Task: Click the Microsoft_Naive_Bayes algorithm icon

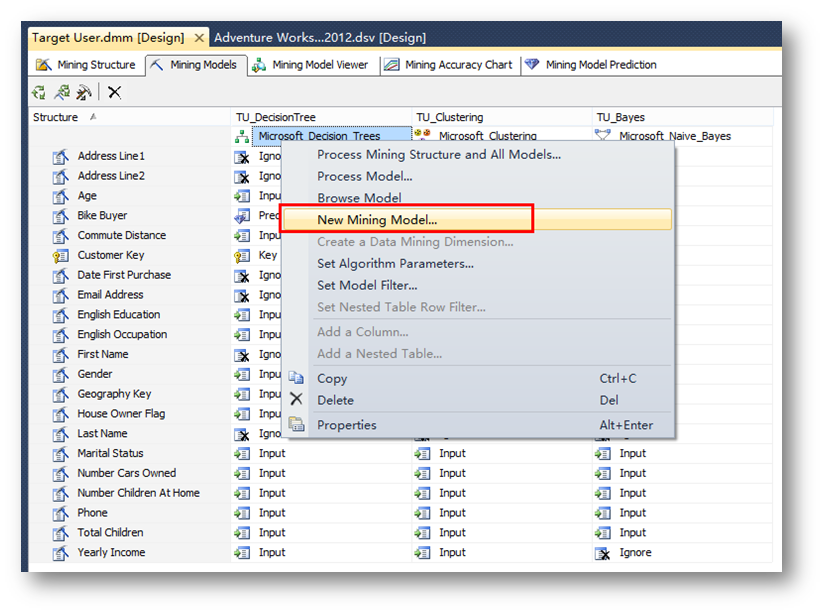Action: [x=603, y=136]
